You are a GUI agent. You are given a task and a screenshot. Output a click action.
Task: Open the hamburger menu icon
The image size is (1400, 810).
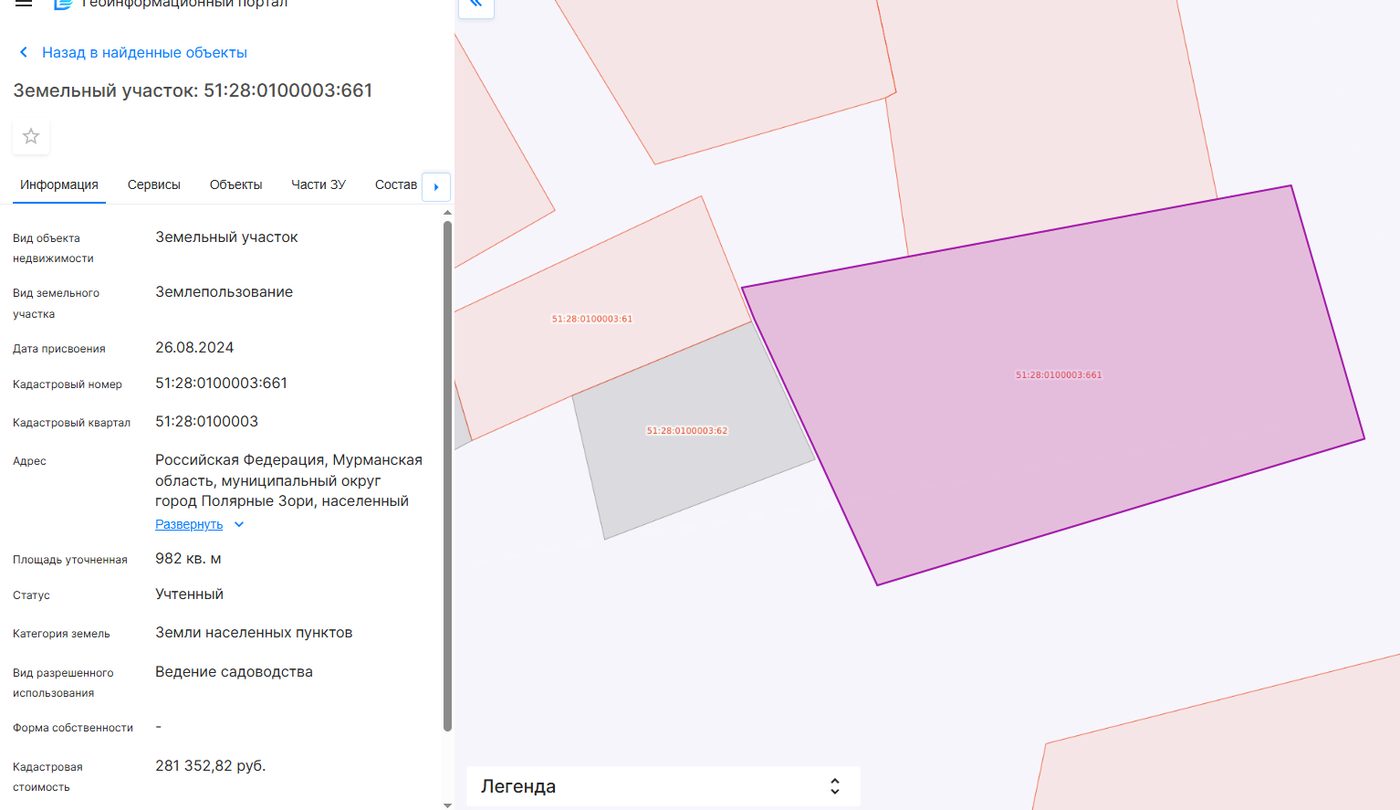coord(23,4)
